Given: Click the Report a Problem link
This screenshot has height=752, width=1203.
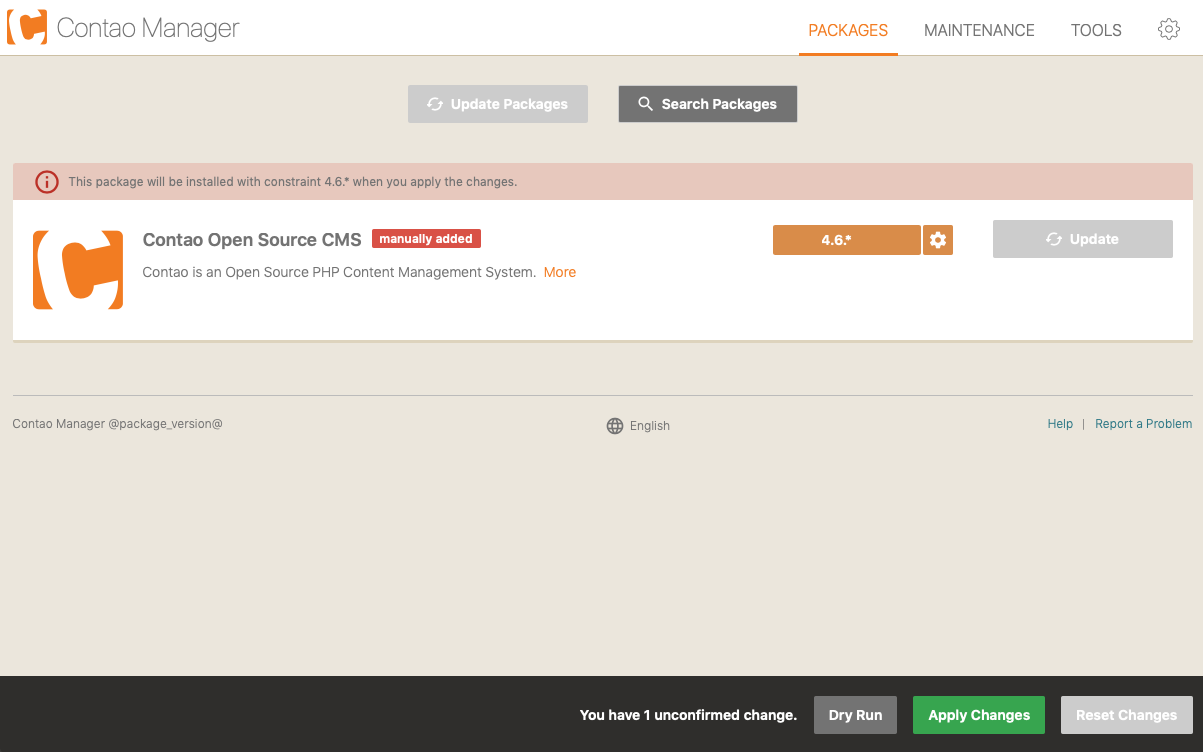Looking at the screenshot, I should pyautogui.click(x=1143, y=424).
